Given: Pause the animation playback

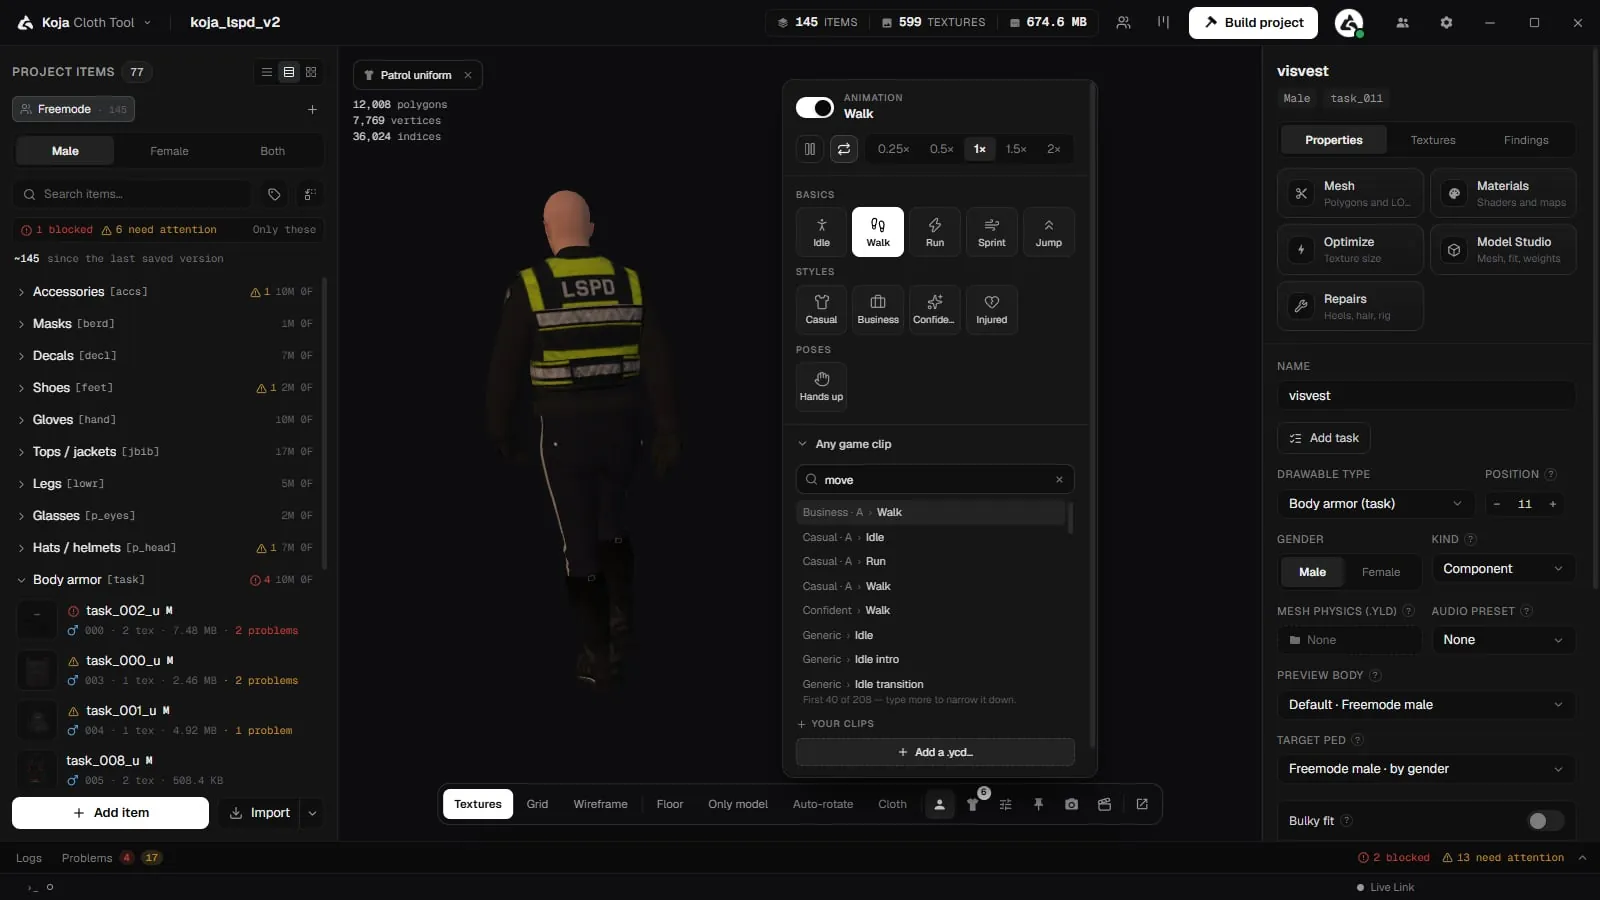Looking at the screenshot, I should 810,149.
